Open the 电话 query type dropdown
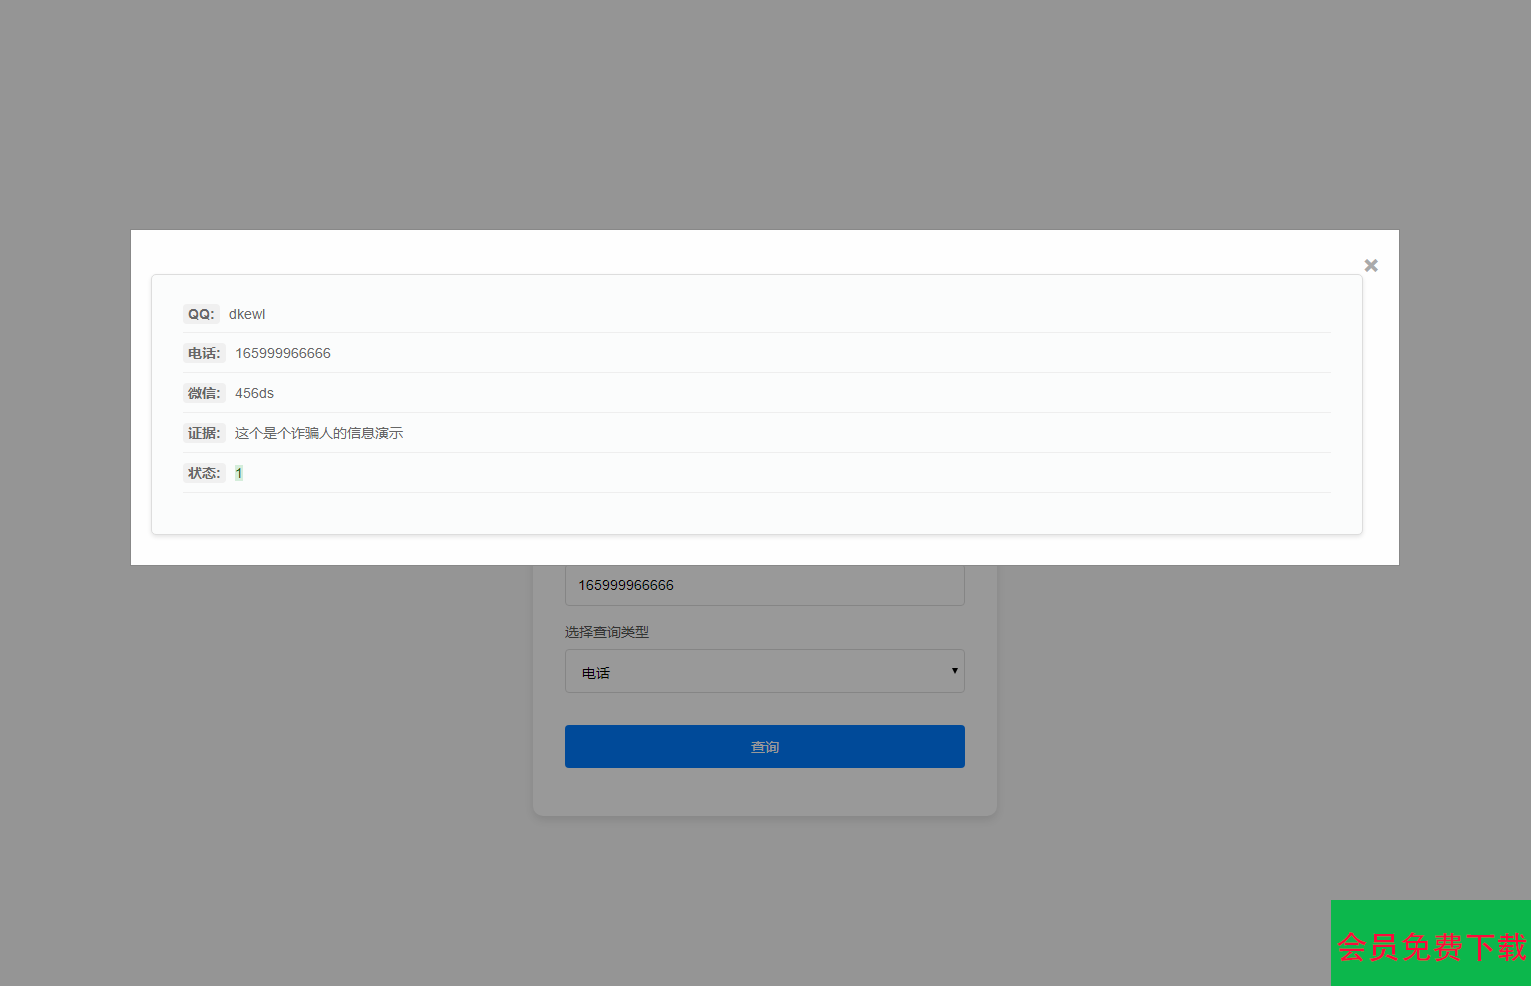Screen dimensions: 1531x986 point(764,672)
